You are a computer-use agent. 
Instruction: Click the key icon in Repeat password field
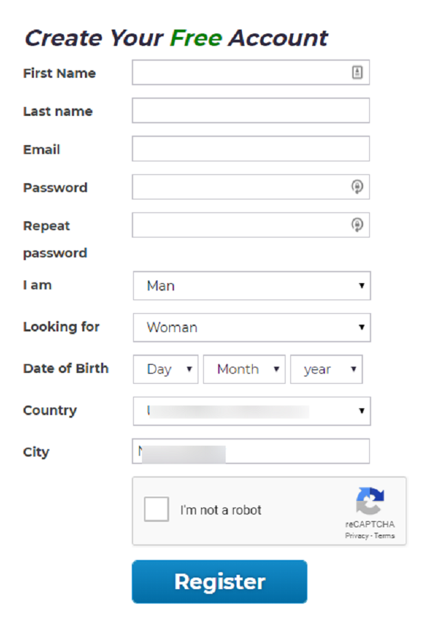[357, 225]
